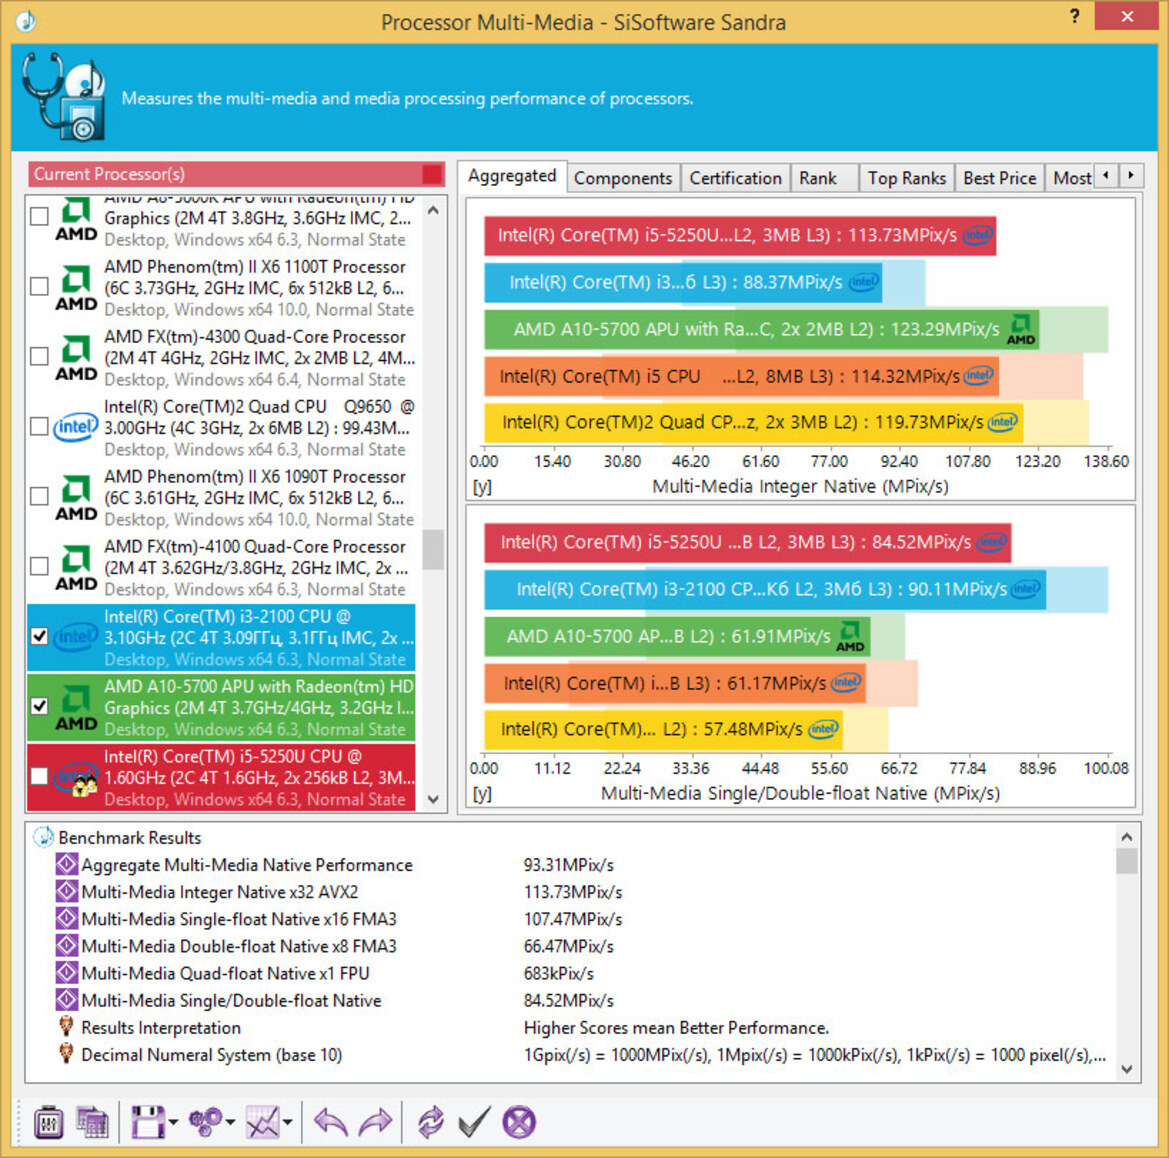Open the Top Ranks tab
The image size is (1169, 1158).
[x=907, y=178]
